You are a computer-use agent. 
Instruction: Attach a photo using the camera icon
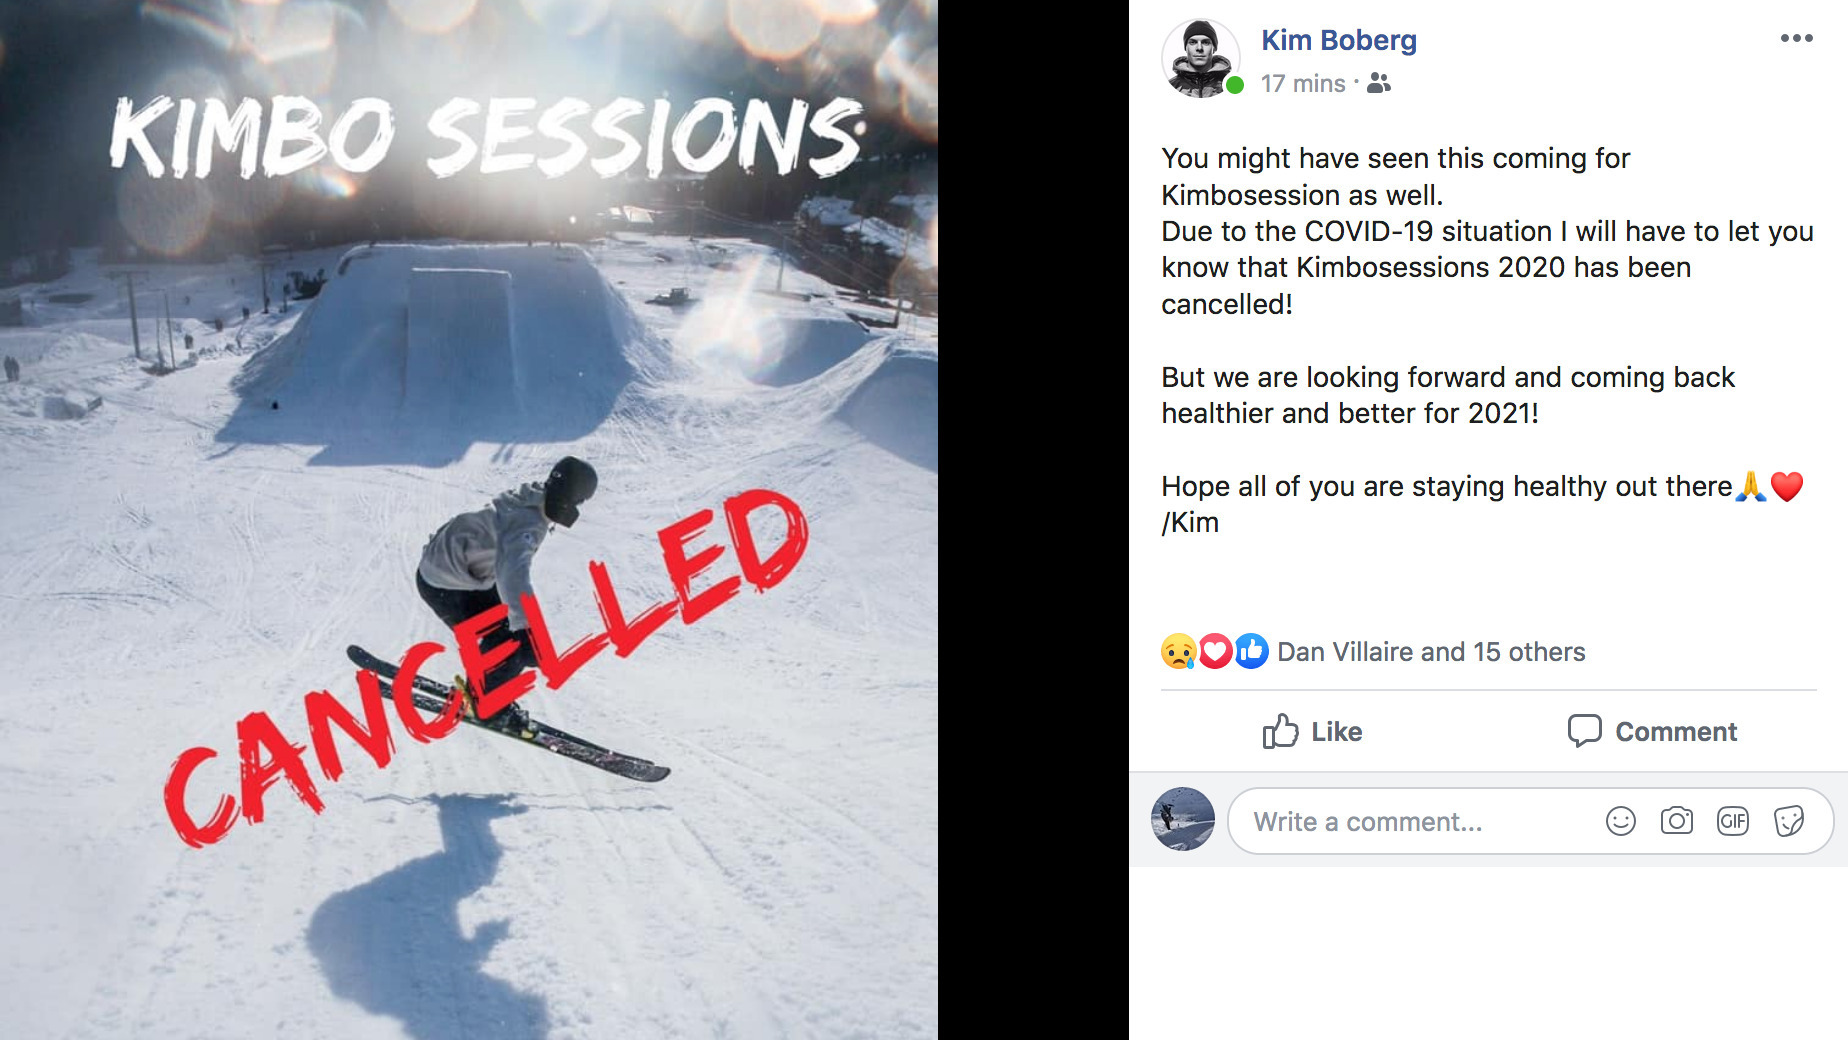tap(1676, 822)
